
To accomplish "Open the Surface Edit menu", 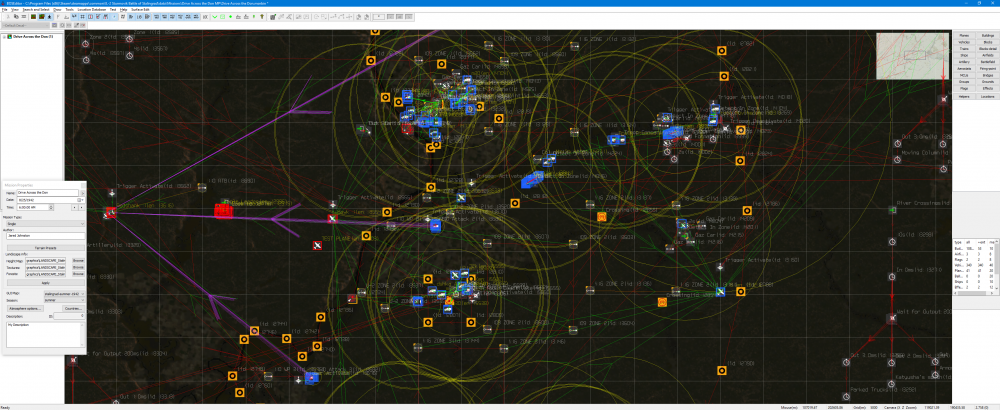I will point(140,10).
